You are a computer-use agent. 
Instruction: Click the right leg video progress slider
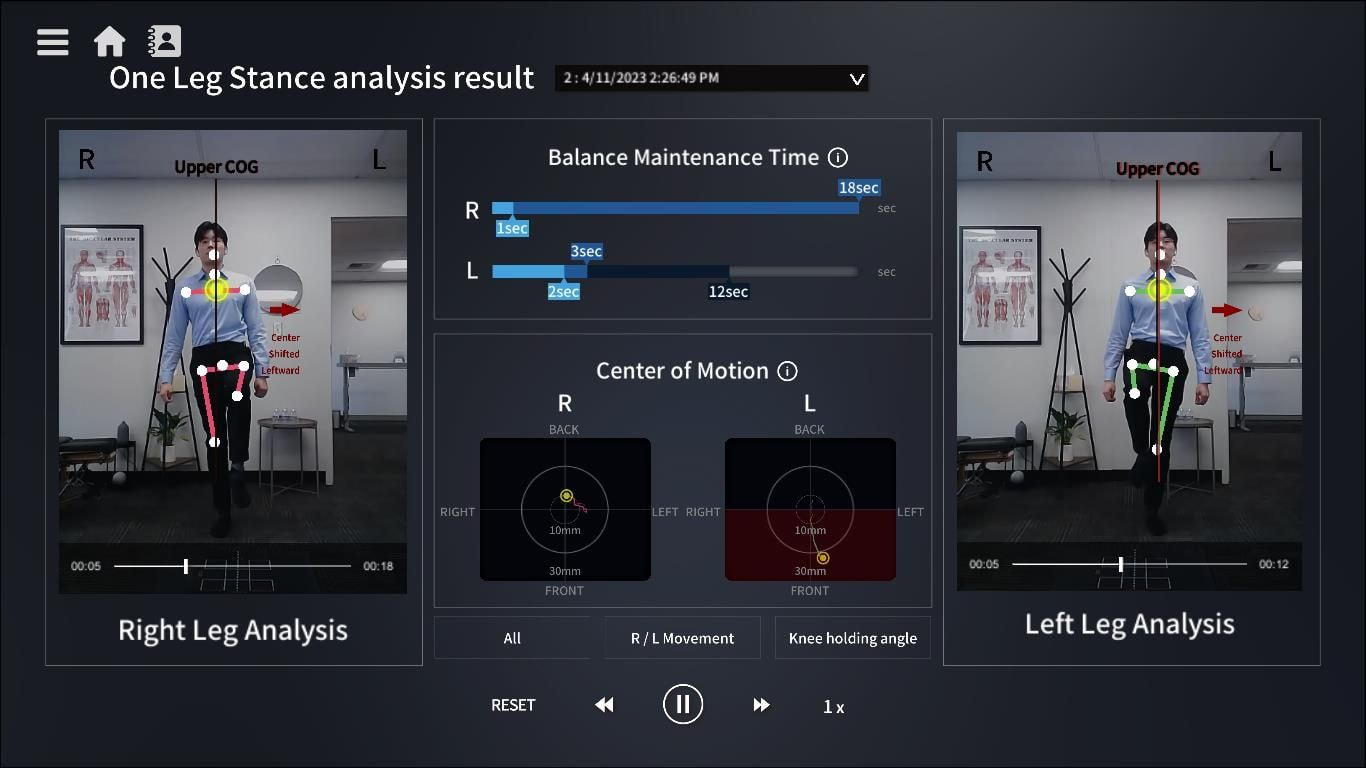pyautogui.click(x=232, y=566)
